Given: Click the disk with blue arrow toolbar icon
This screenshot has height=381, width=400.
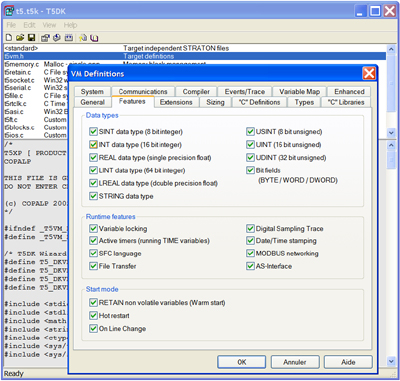Looking at the screenshot, I should [57, 38].
